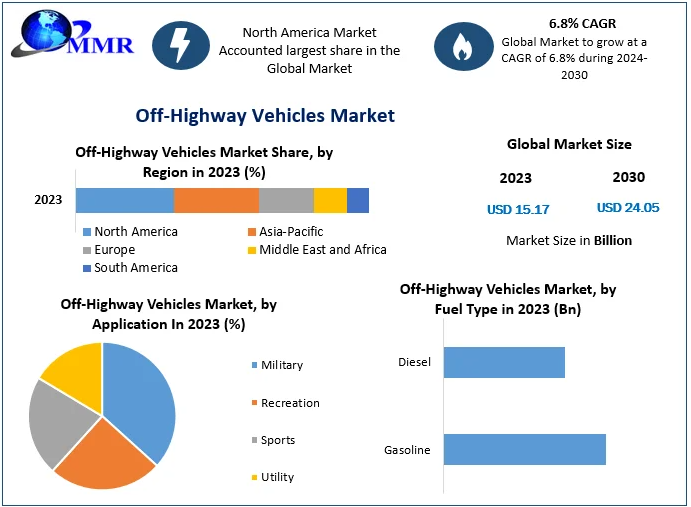Select the Diesel bar in fuel chart

click(504, 362)
